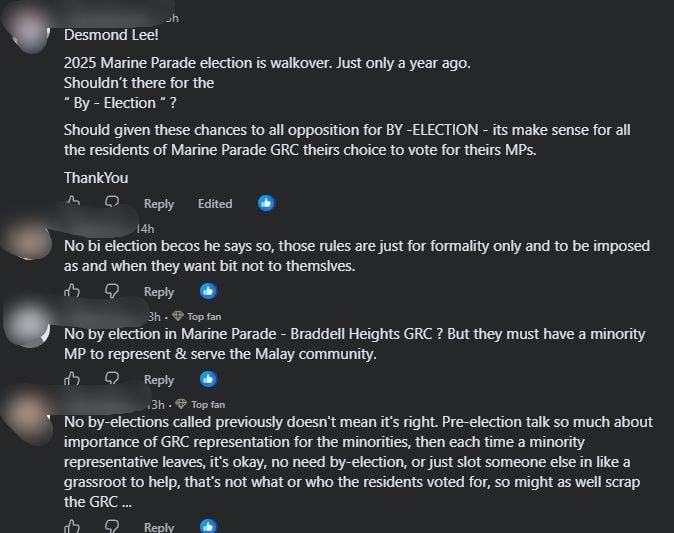Like the Marine Parade - Braddell Heights comment
Viewport: 674px width, 533px height.
pos(72,379)
